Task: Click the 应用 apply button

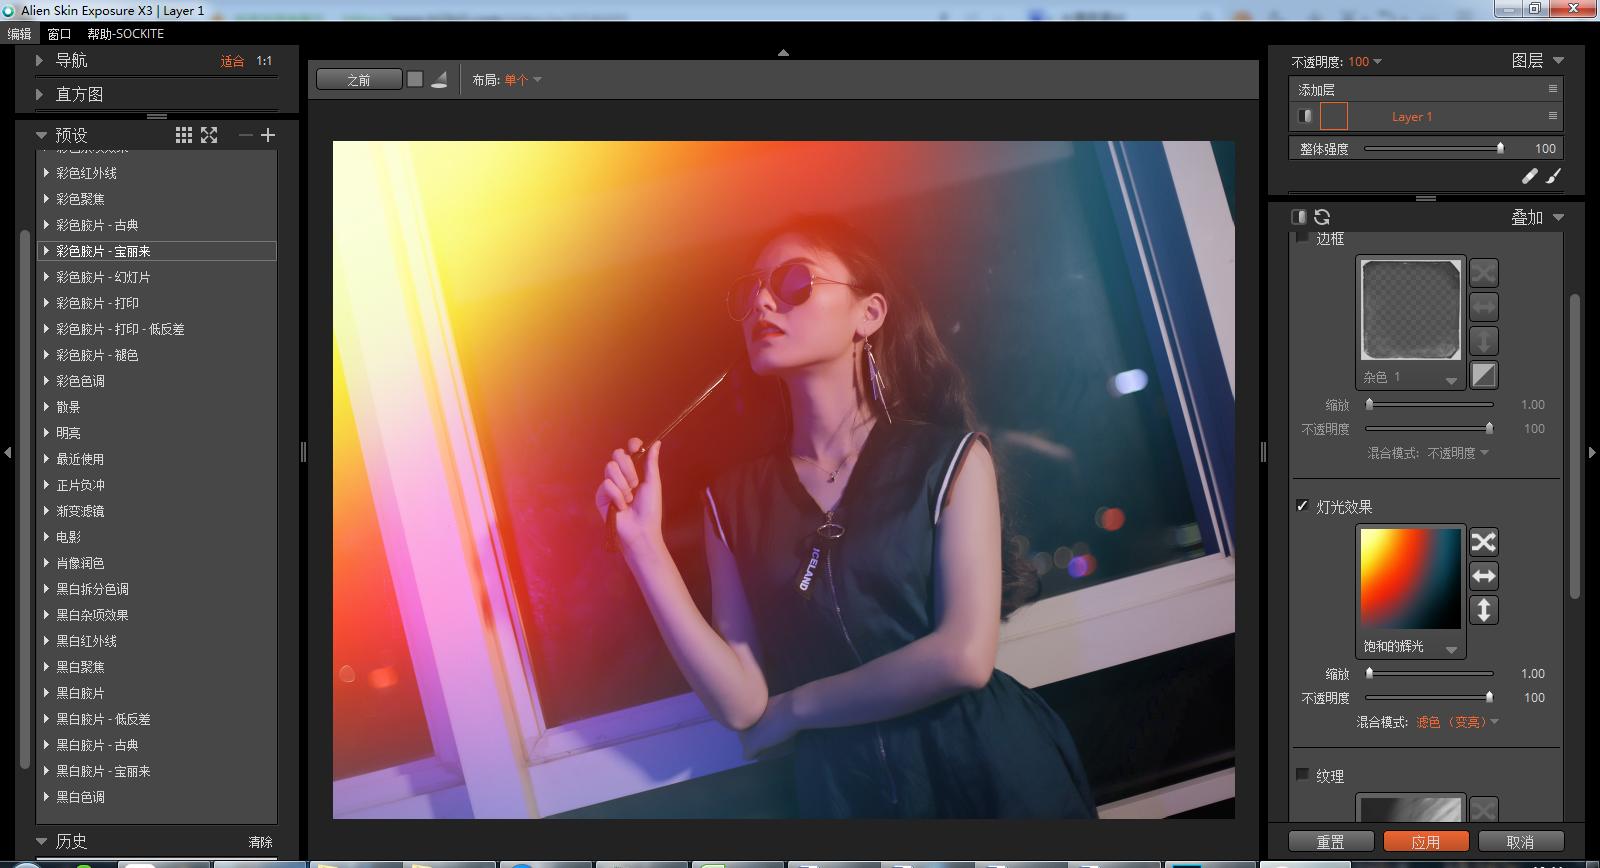Action: point(1425,842)
